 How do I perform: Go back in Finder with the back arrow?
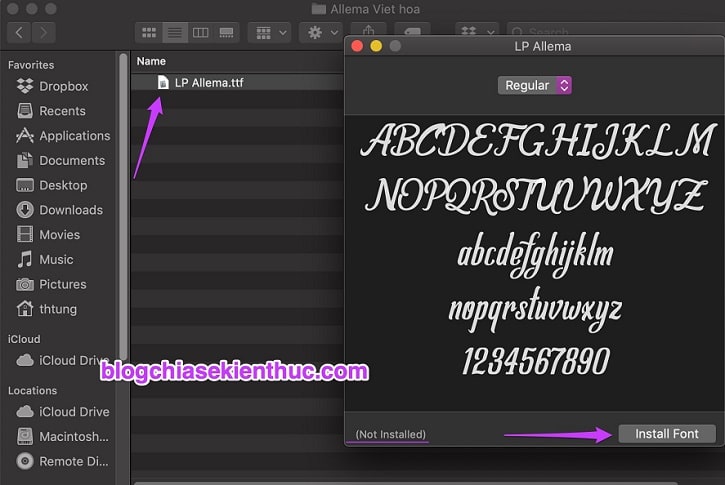19,32
